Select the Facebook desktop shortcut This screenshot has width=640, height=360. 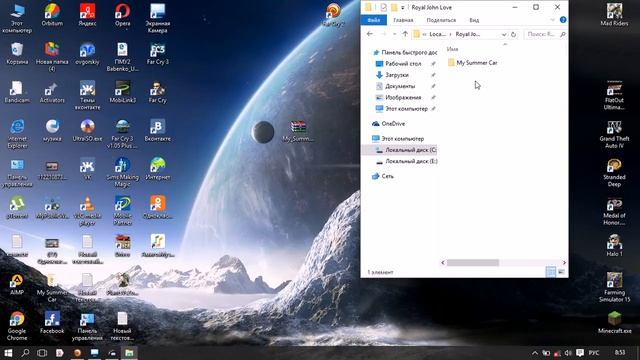pyautogui.click(x=52, y=322)
